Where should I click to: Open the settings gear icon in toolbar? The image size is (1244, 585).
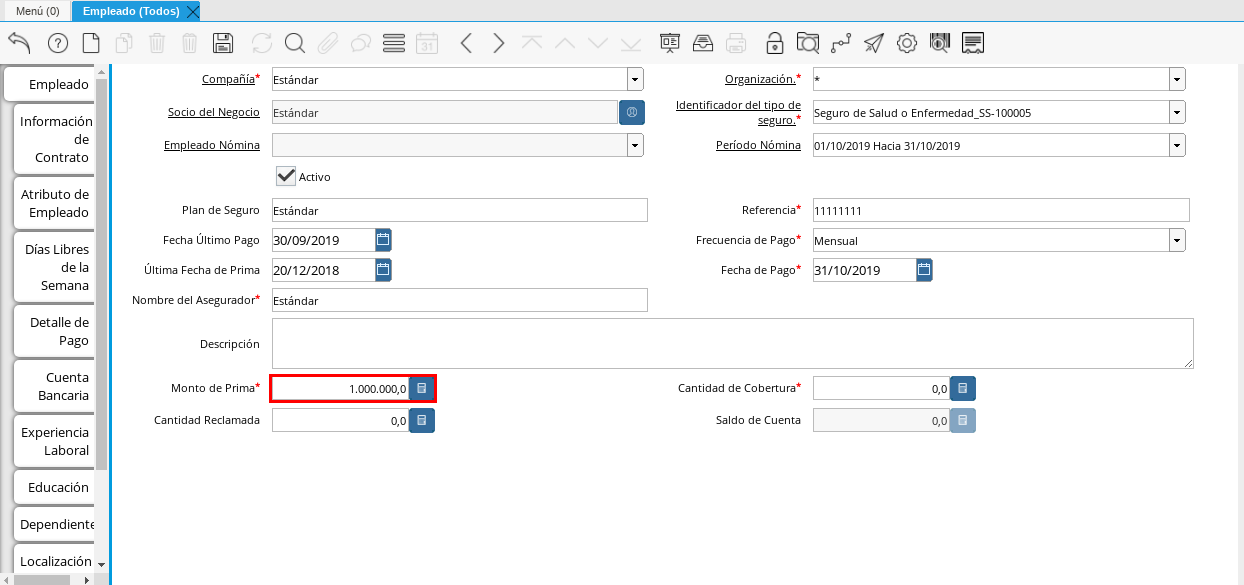click(x=907, y=43)
